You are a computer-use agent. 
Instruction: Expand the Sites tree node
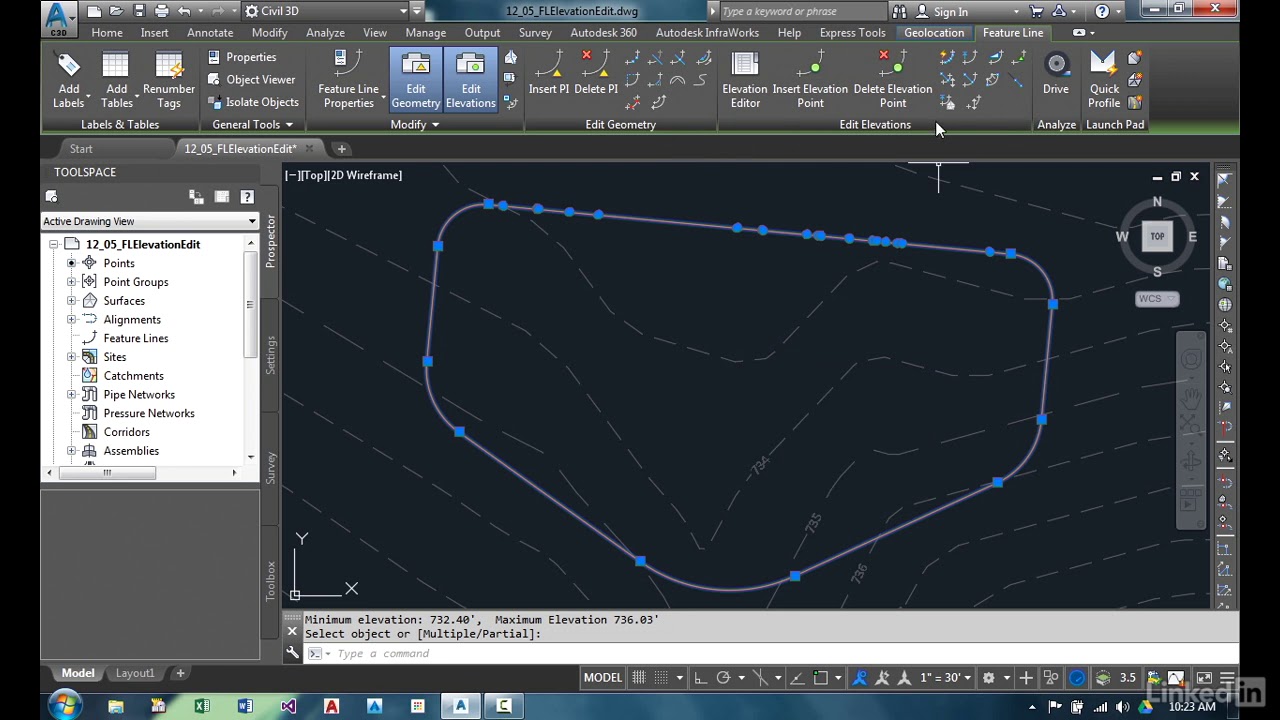click(71, 357)
